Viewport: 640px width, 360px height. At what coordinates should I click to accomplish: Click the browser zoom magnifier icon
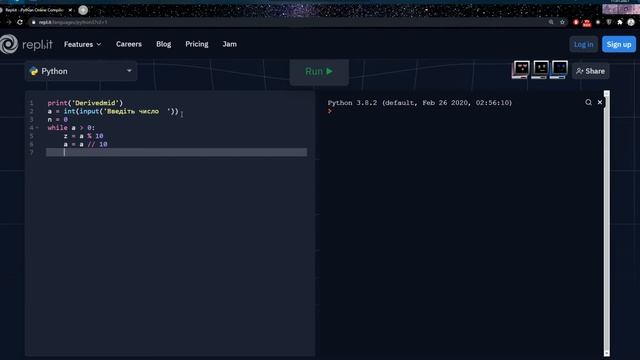[551, 22]
